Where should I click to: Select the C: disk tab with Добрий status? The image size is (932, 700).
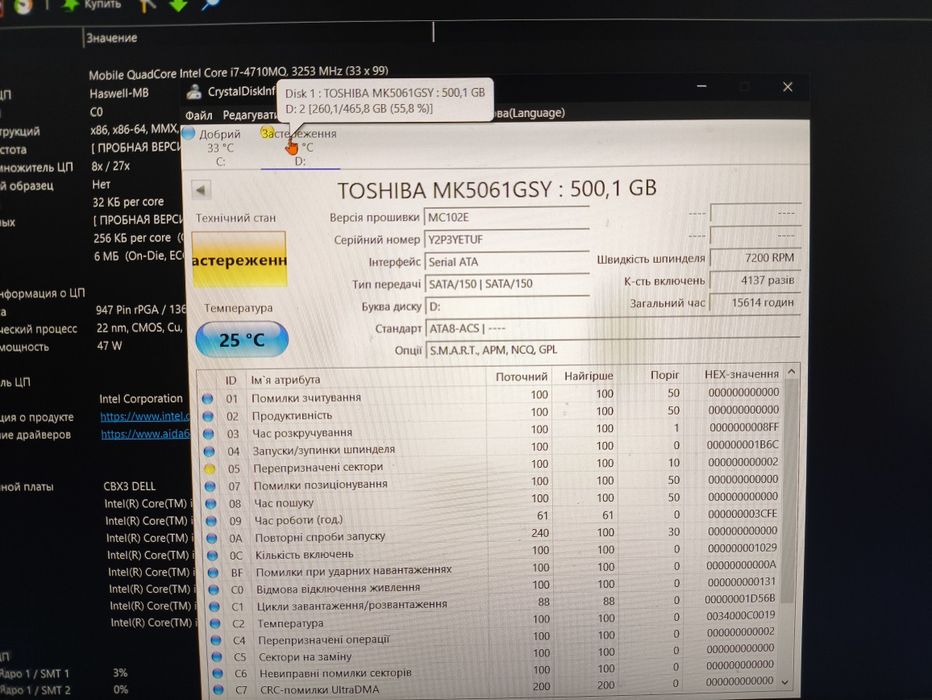pos(219,147)
